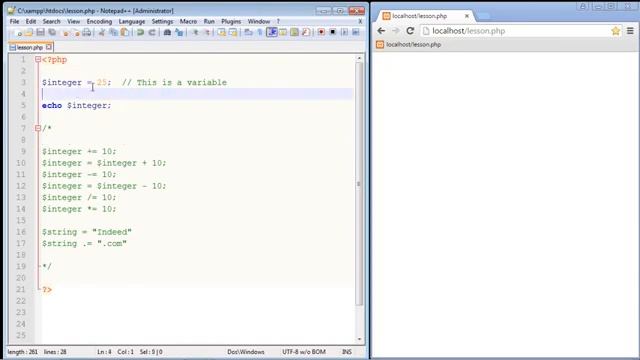Zoom in using the toolbar icon
Image resolution: width=640 pixels, height=360 pixels.
[195, 32]
